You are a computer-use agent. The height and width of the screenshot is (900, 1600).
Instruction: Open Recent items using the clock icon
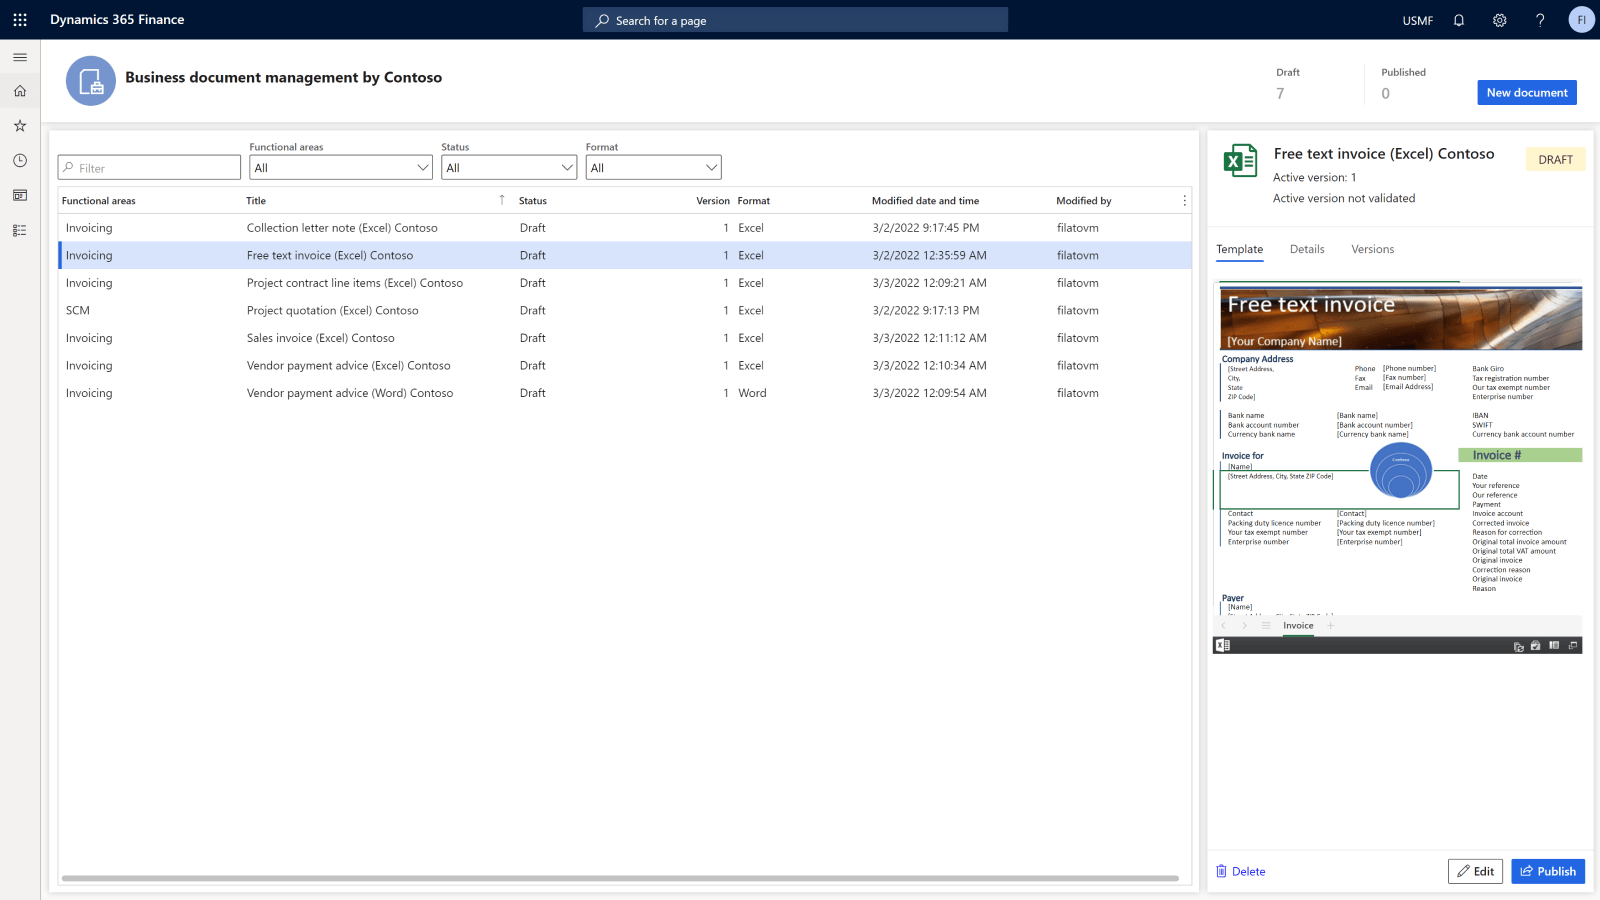19,160
